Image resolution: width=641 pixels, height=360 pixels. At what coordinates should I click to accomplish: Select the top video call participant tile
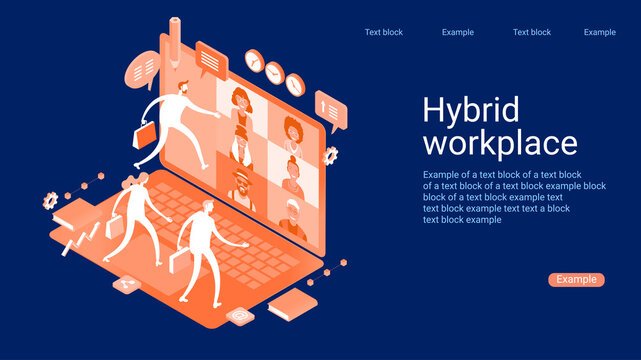tap(242, 104)
